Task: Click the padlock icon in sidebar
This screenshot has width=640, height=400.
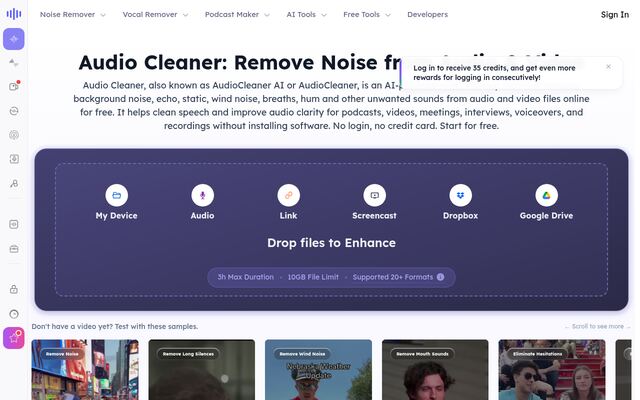Action: pyautogui.click(x=14, y=289)
